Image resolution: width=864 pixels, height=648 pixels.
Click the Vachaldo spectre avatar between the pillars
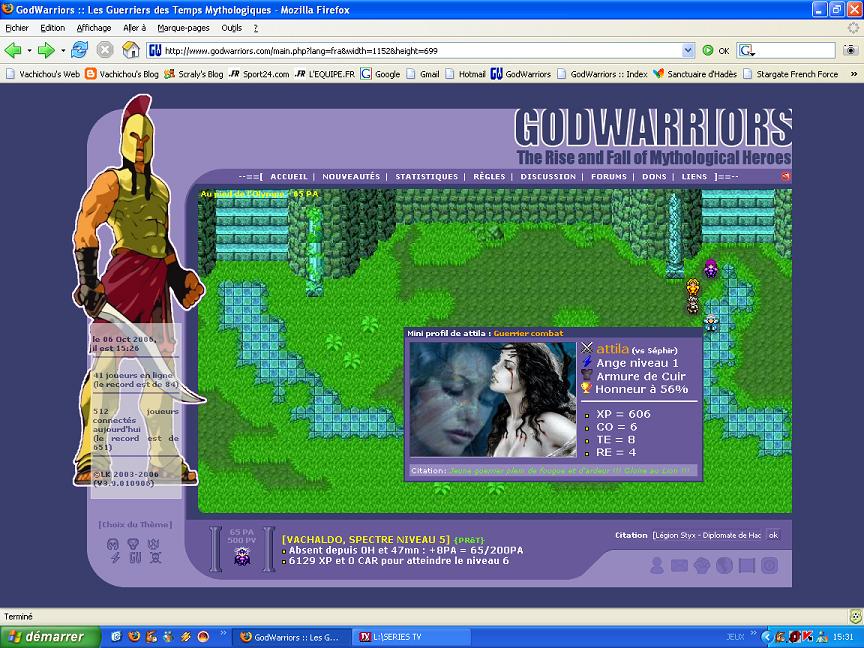(242, 556)
